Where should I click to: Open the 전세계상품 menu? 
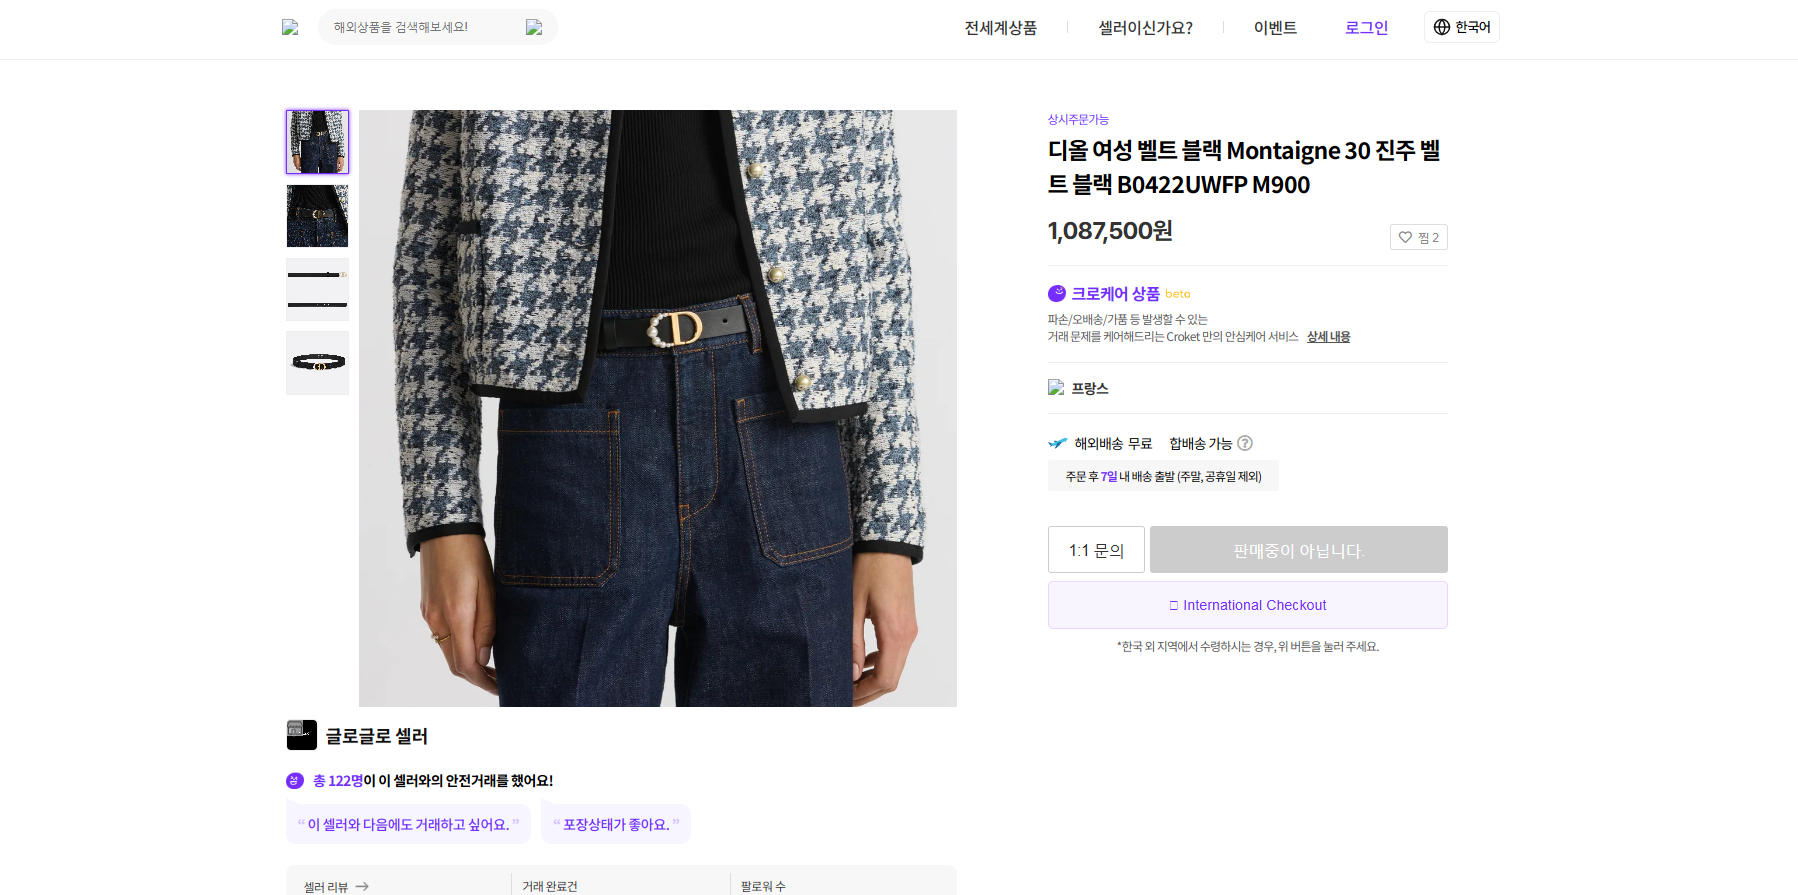pos(1000,28)
